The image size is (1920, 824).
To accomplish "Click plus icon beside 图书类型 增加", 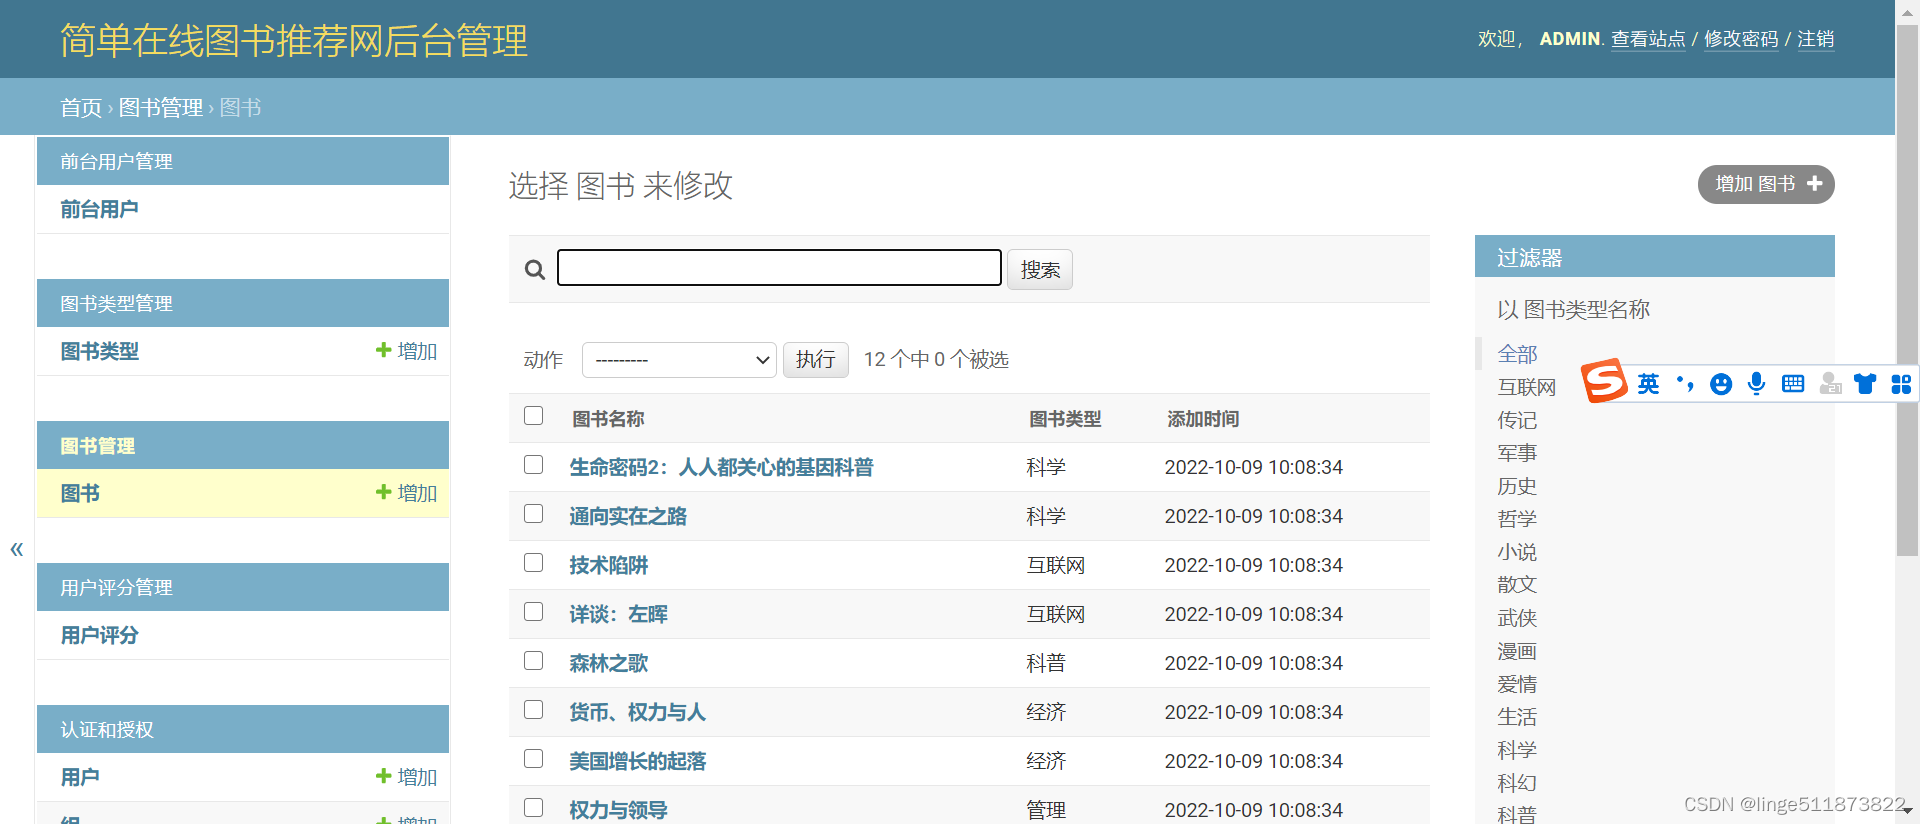I will click(x=383, y=350).
